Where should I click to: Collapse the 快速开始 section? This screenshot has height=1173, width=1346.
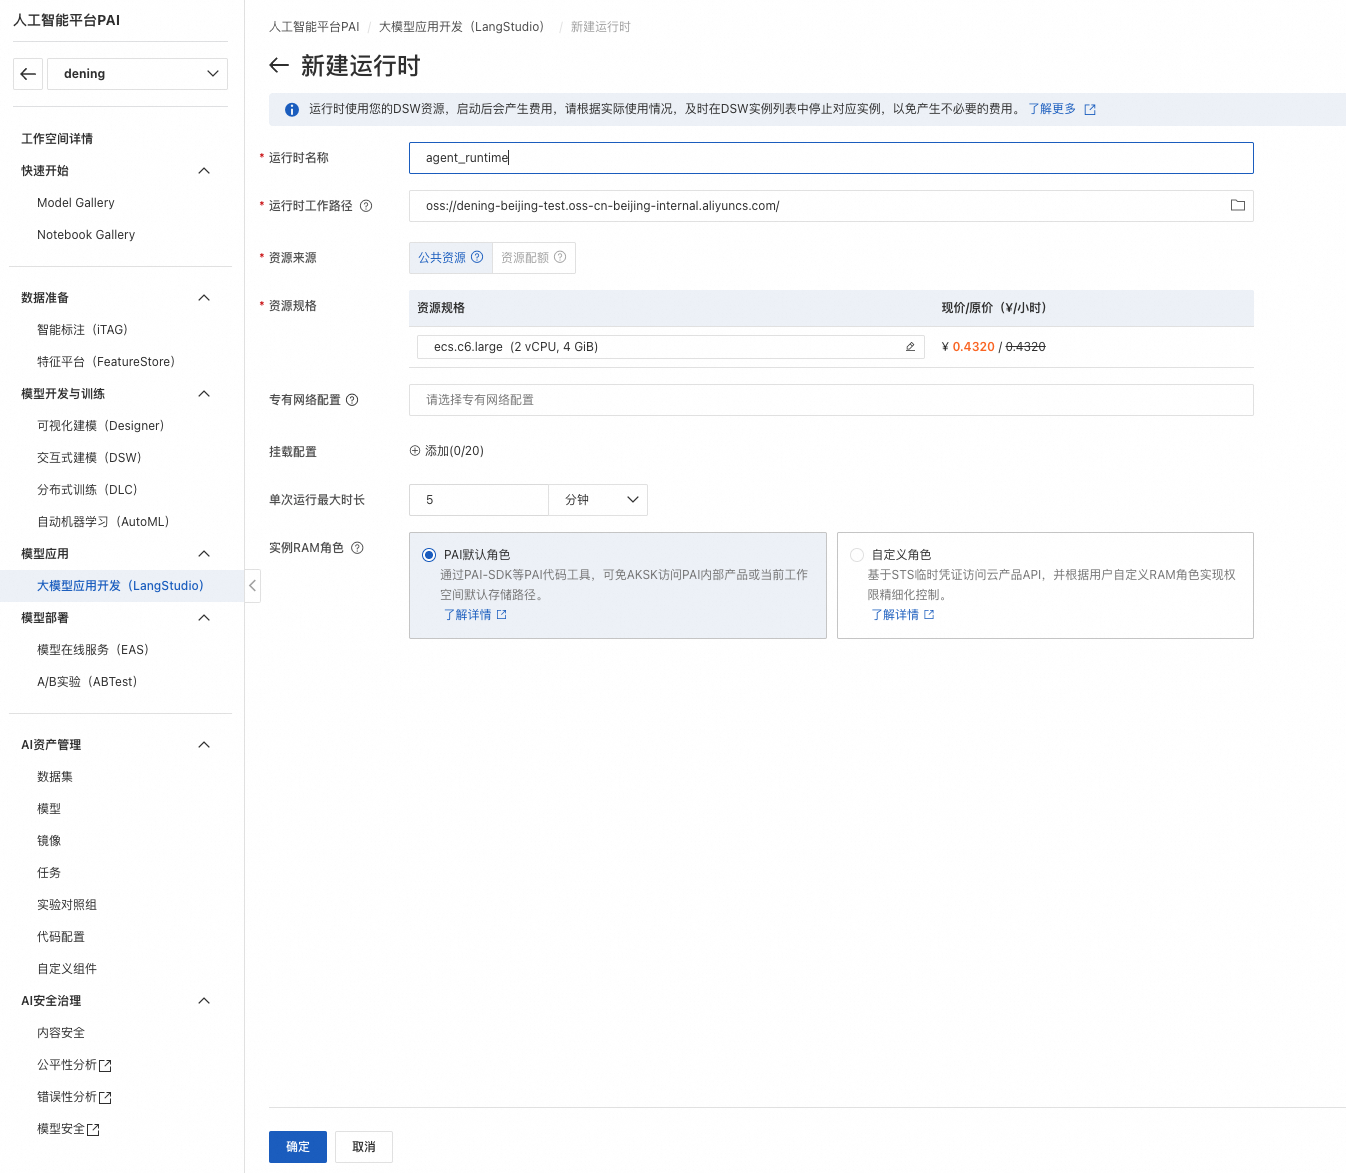tap(204, 171)
